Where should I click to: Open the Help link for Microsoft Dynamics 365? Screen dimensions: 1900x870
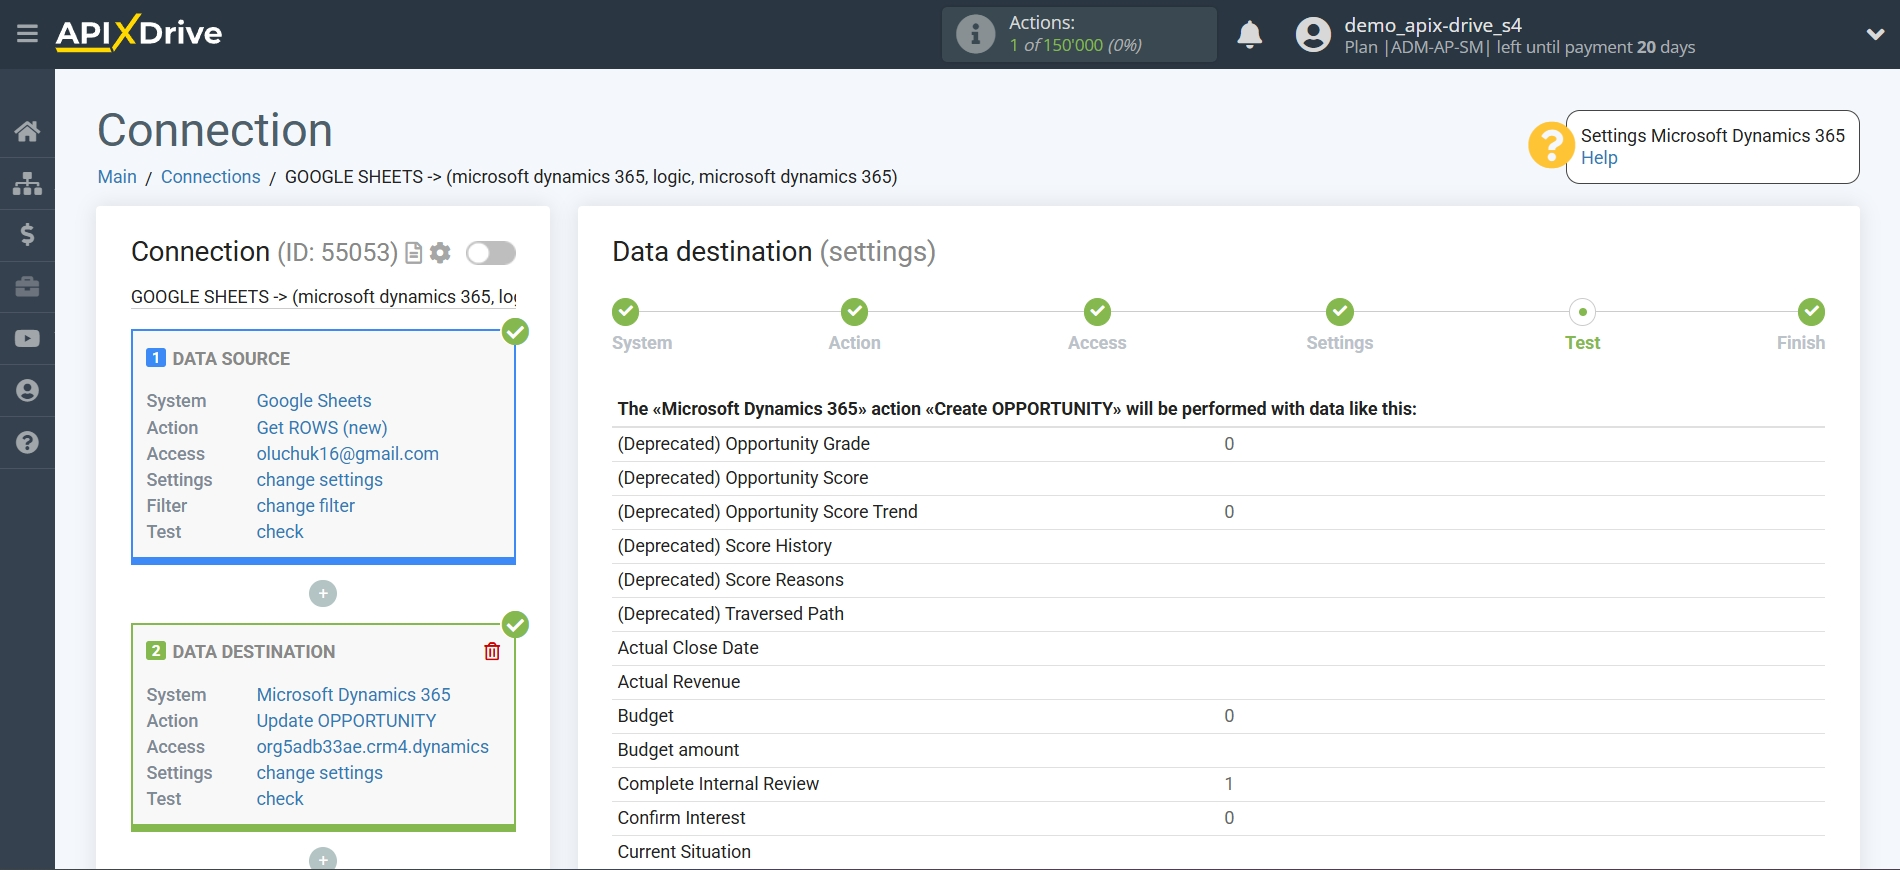(1599, 158)
